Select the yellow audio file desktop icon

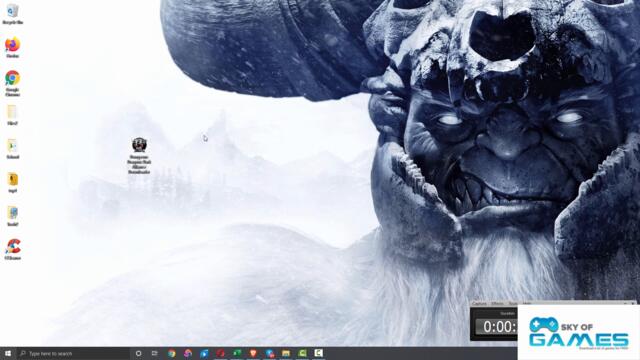point(13,182)
